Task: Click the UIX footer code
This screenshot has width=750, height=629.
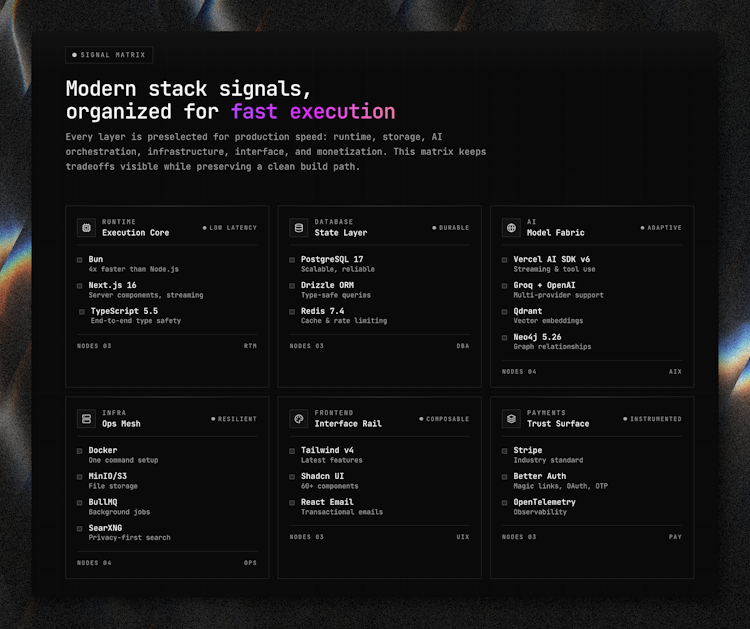Action: point(463,537)
